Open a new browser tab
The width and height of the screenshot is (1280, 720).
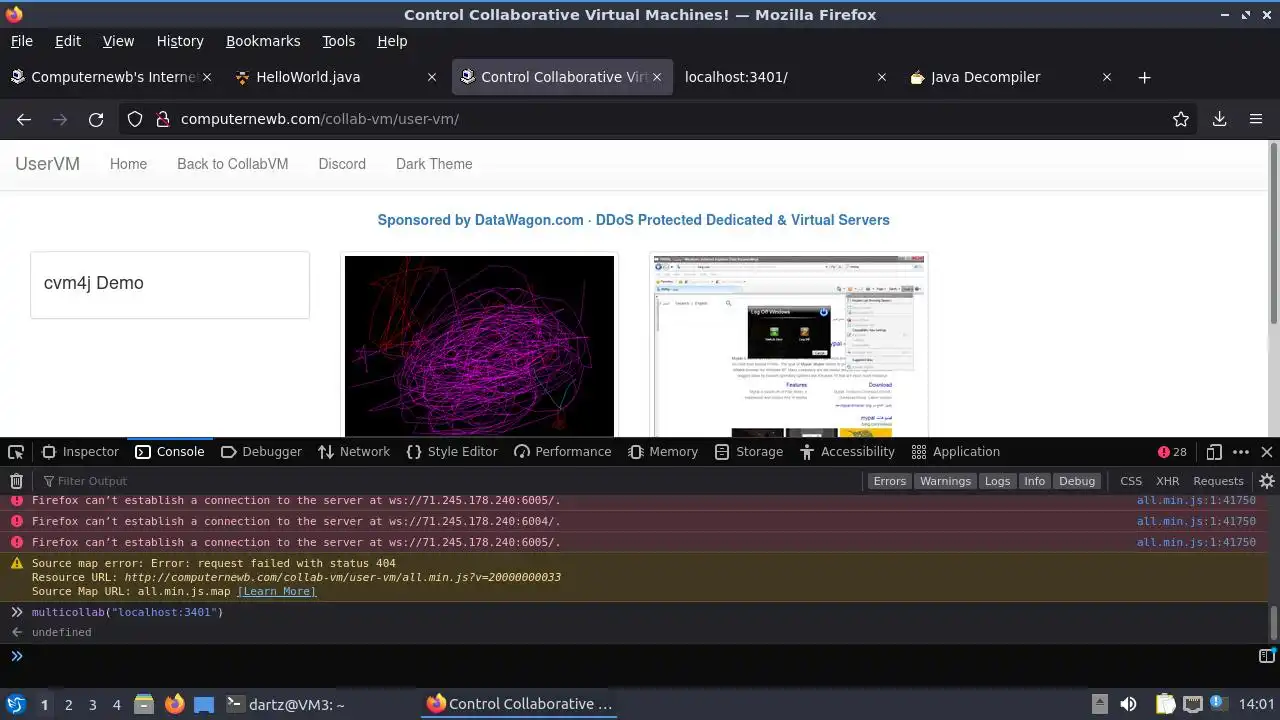click(x=1144, y=77)
